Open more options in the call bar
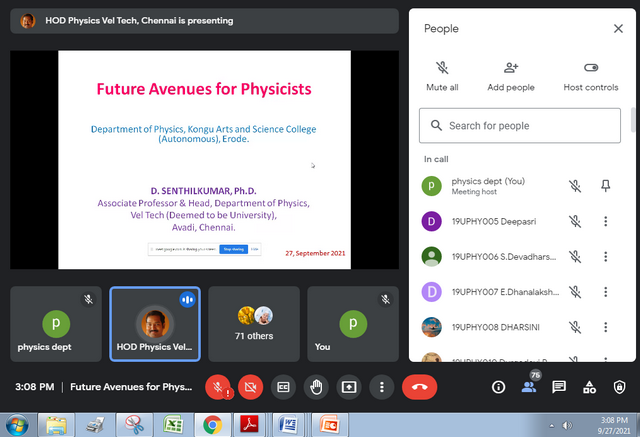640x437 pixels. click(x=381, y=386)
